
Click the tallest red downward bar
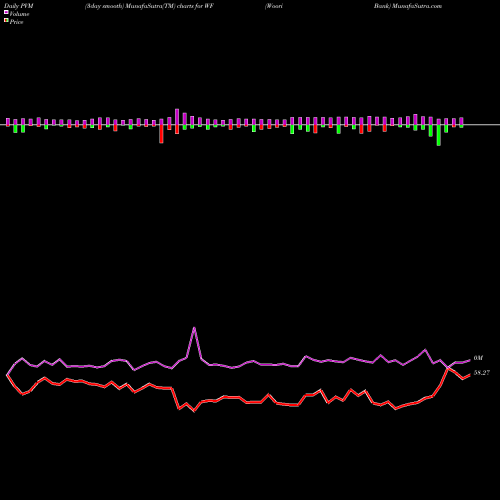pos(161,134)
